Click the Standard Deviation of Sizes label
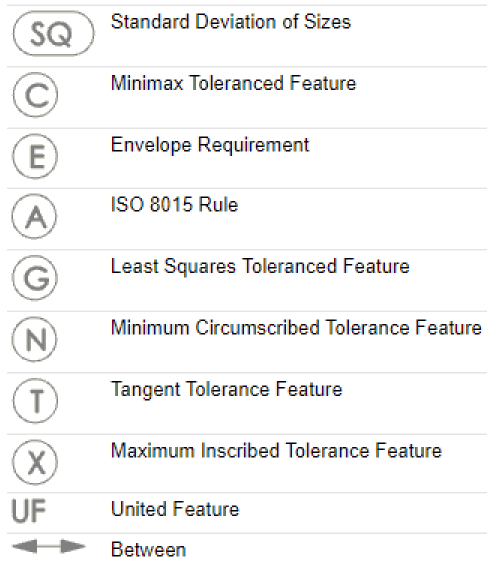The width and height of the screenshot is (492, 571). (x=231, y=21)
